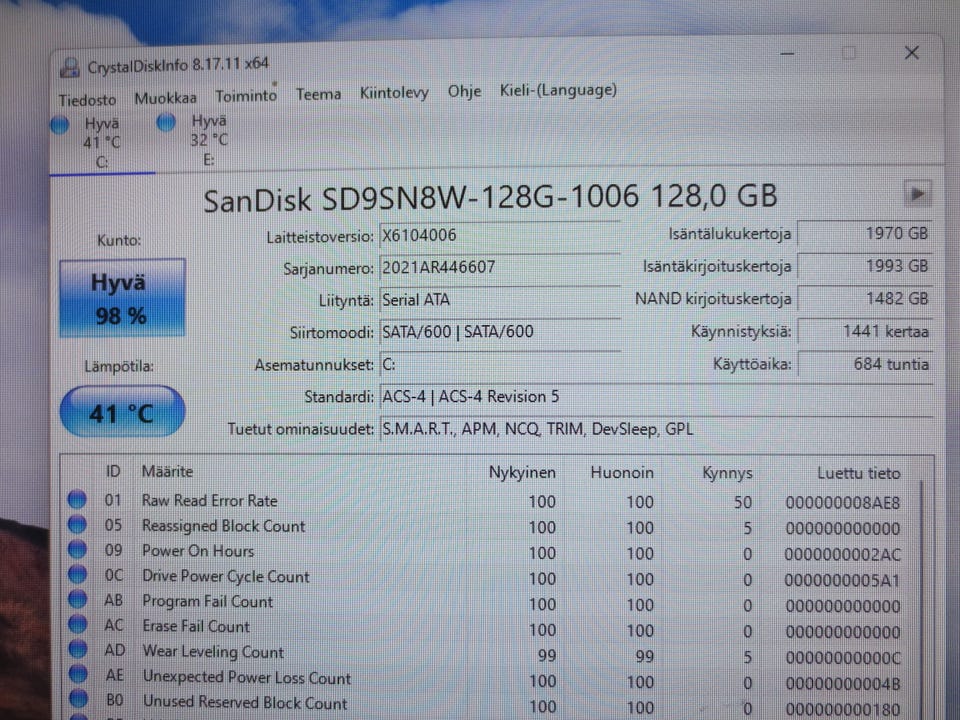This screenshot has width=960, height=720.
Task: Click the CrystalDiskInfo title bar app icon
Action: click(70, 67)
